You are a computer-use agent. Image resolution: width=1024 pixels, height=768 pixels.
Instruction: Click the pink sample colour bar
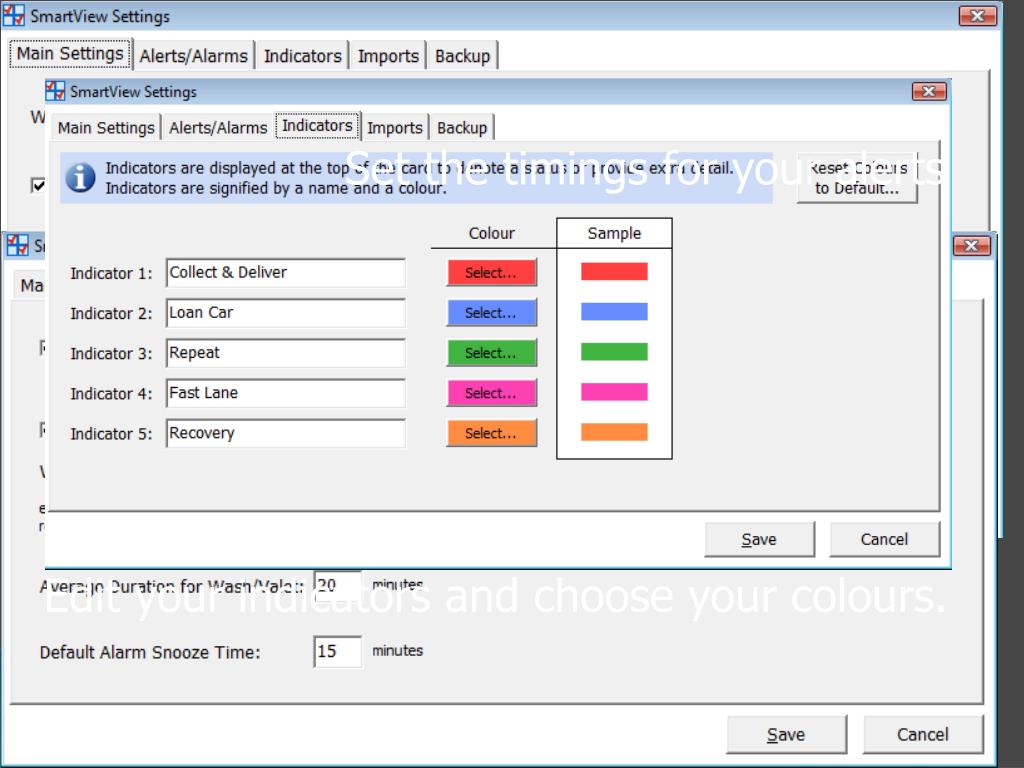614,392
